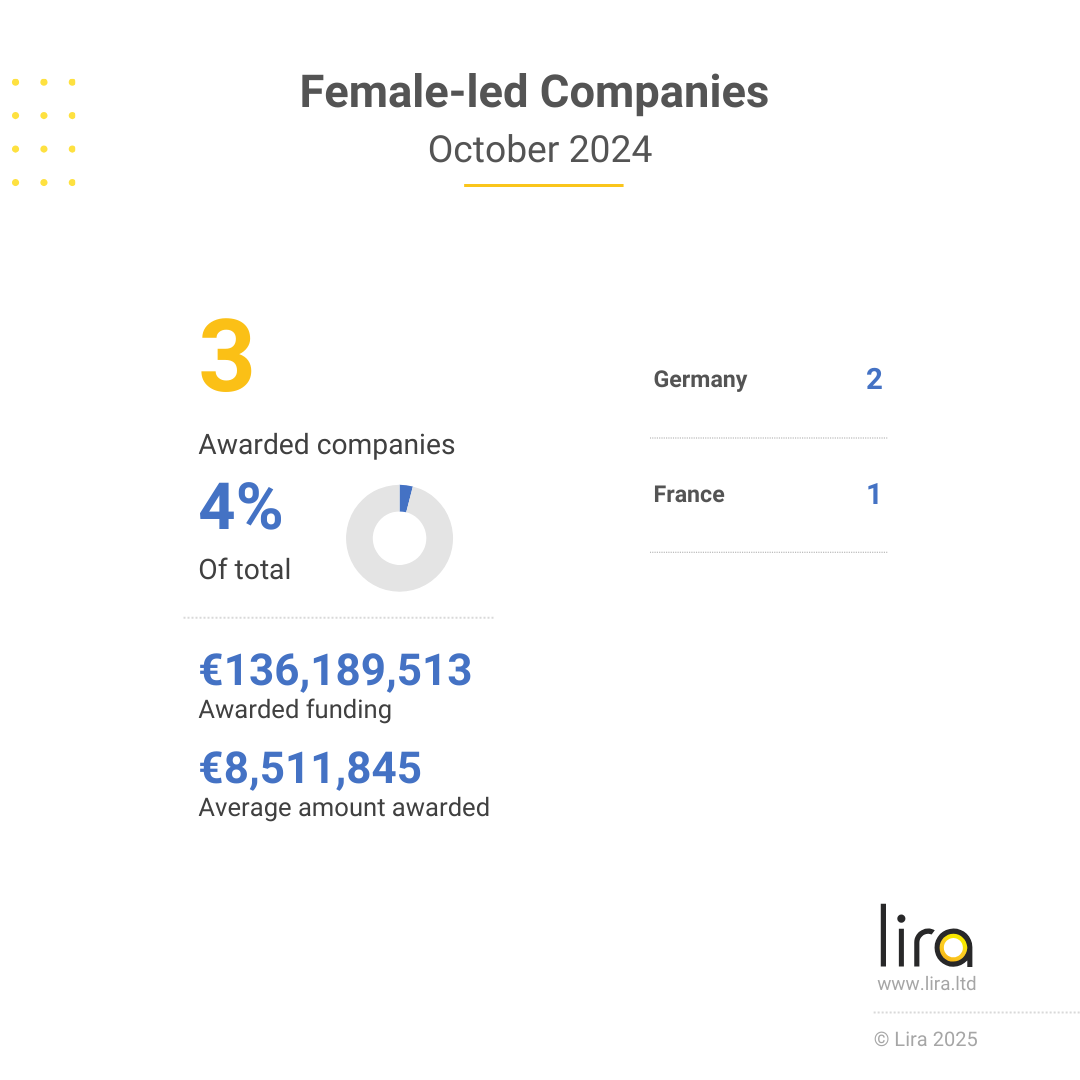This screenshot has width=1080, height=1080.
Task: Click Germany's count of 2
Action: click(874, 379)
